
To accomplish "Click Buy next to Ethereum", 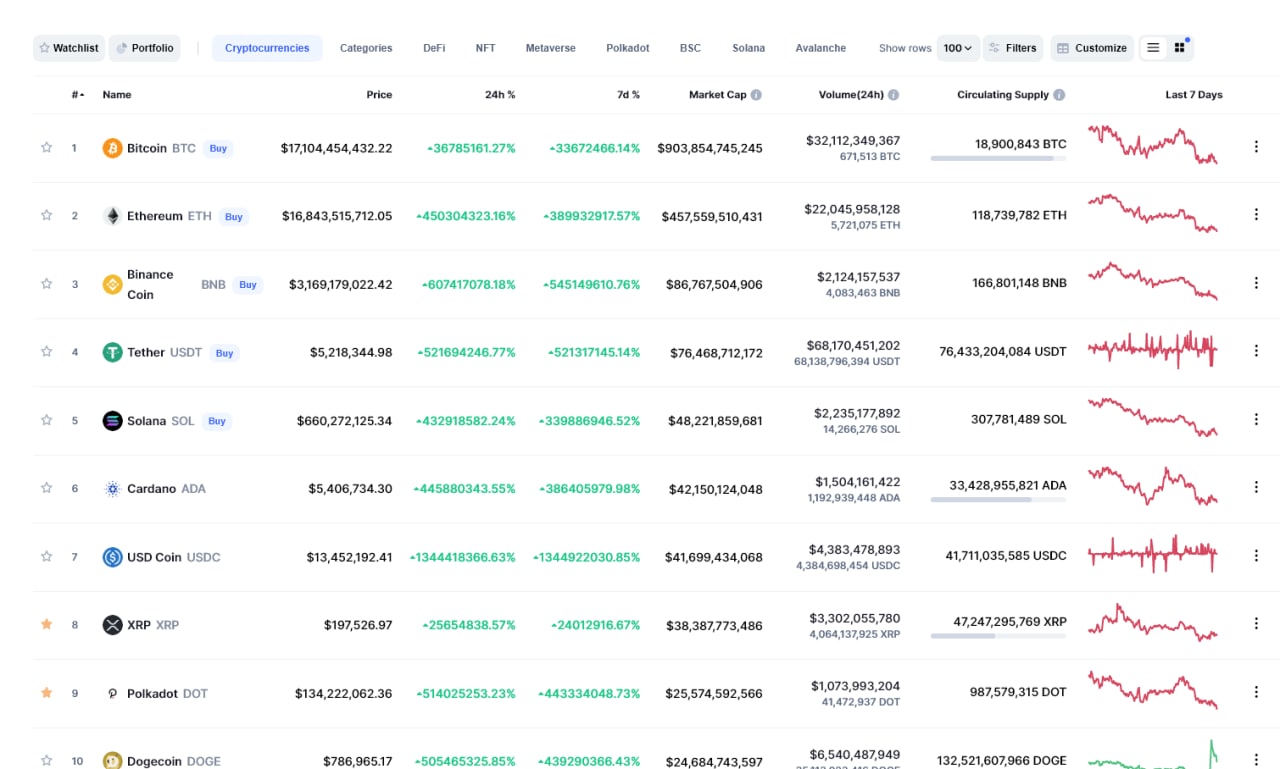I will (x=233, y=216).
